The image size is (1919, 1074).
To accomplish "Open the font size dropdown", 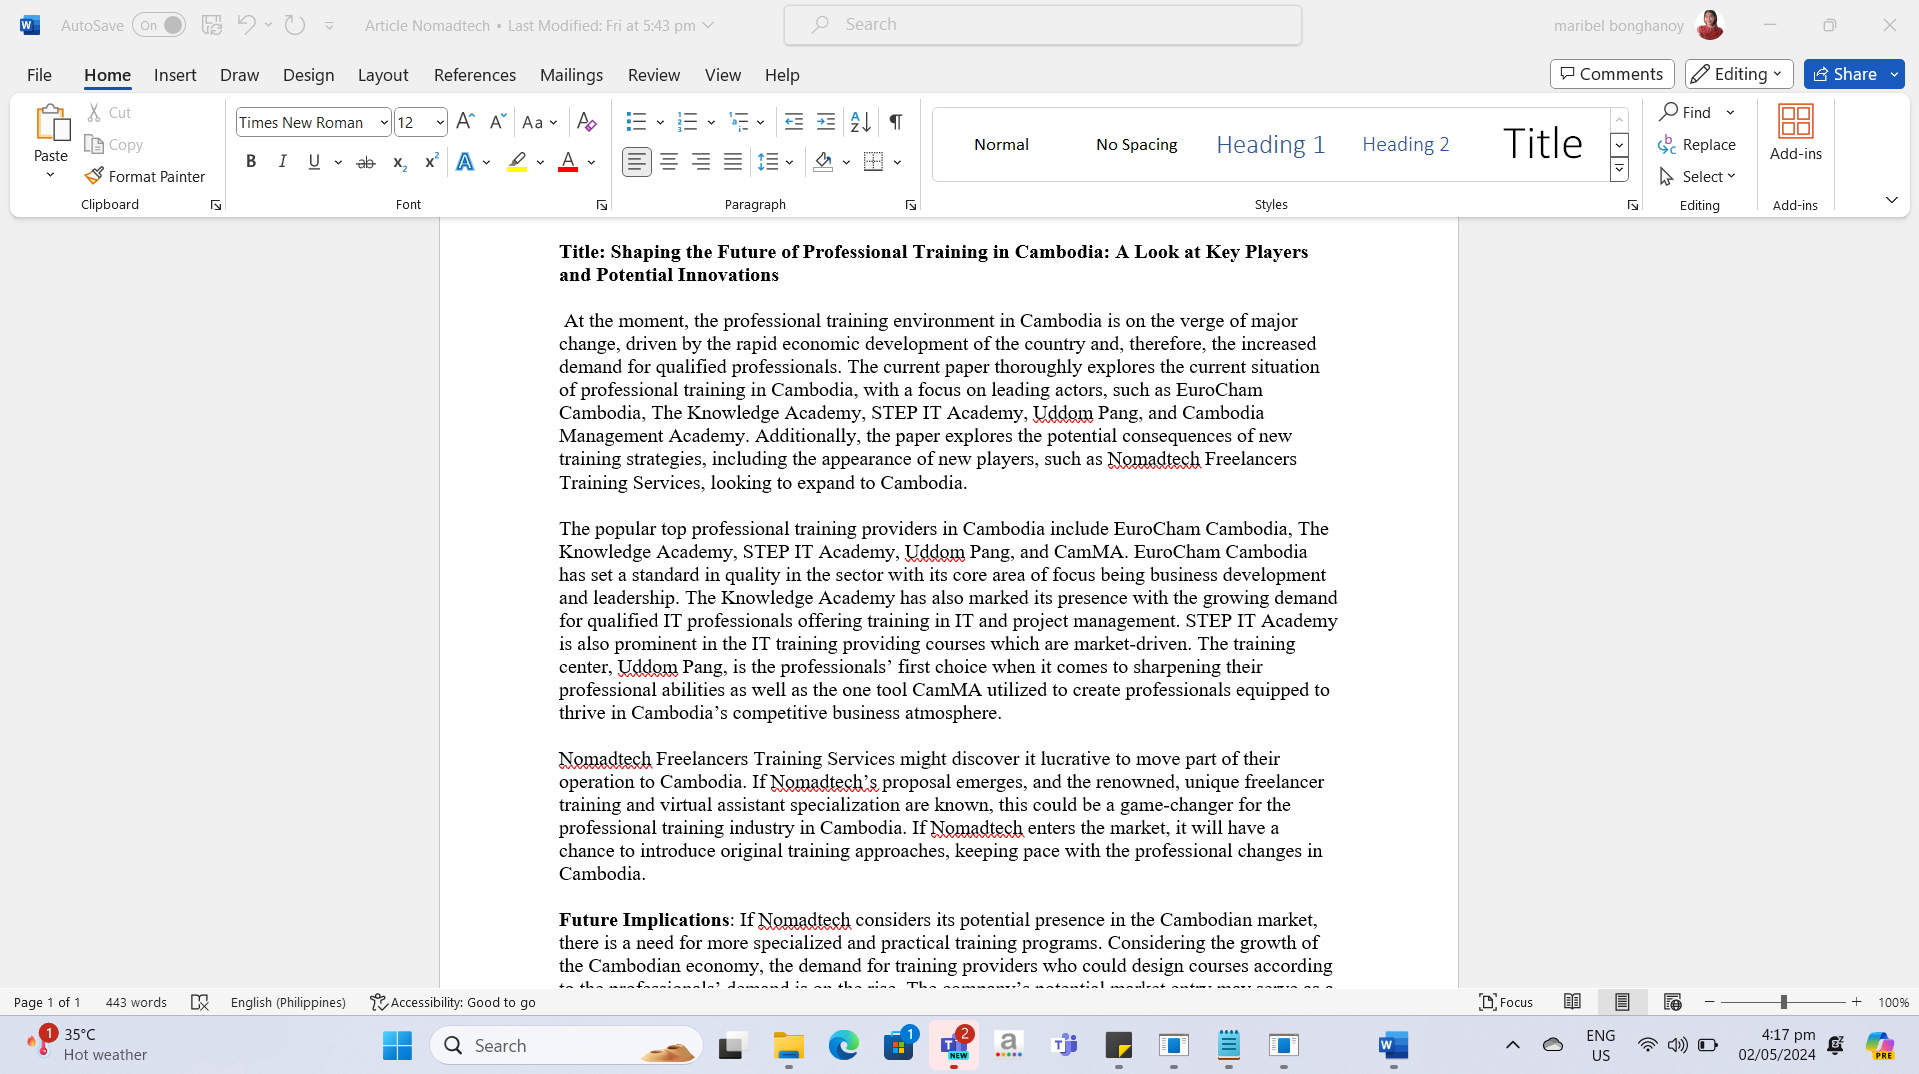I will tap(440, 122).
